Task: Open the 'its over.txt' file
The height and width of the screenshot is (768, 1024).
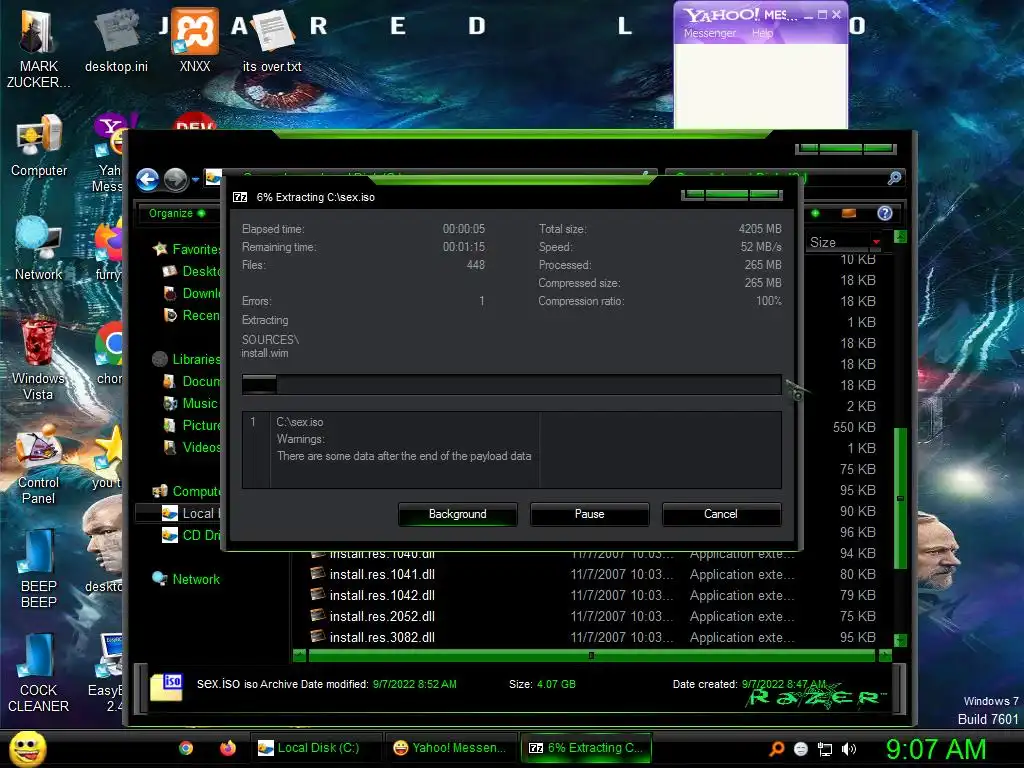Action: 272,40
